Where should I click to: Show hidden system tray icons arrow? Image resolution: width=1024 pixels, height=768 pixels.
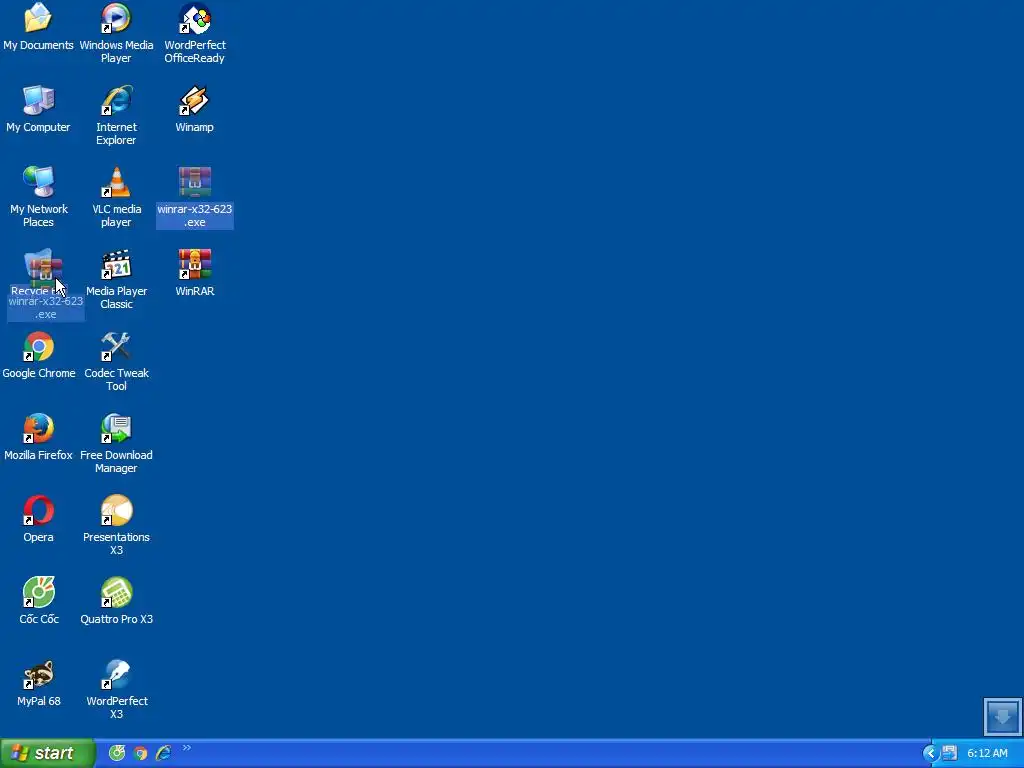[931, 754]
